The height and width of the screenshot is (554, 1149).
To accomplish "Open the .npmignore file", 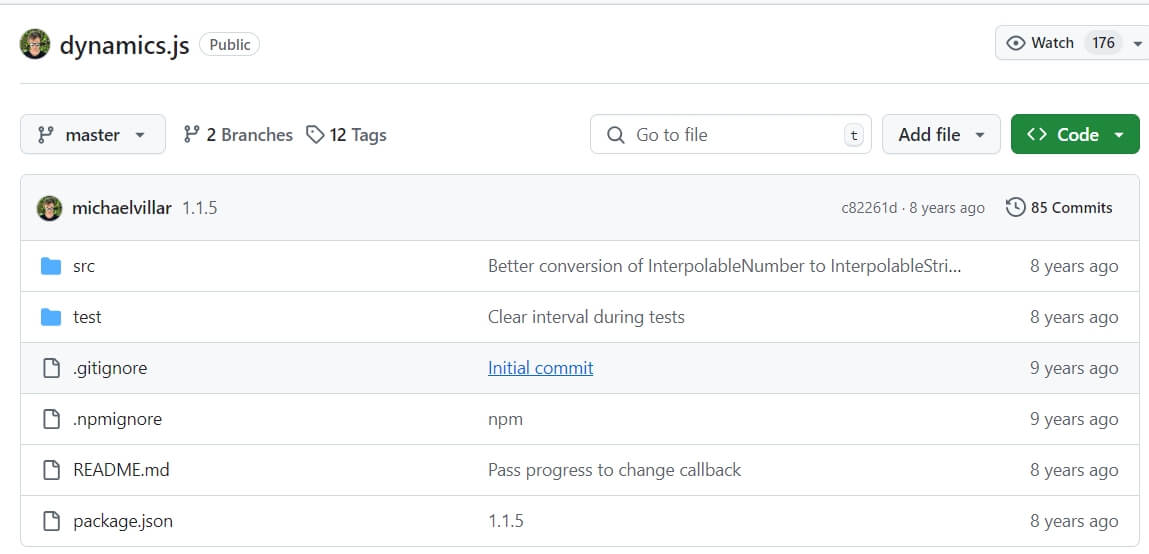I will coord(117,419).
